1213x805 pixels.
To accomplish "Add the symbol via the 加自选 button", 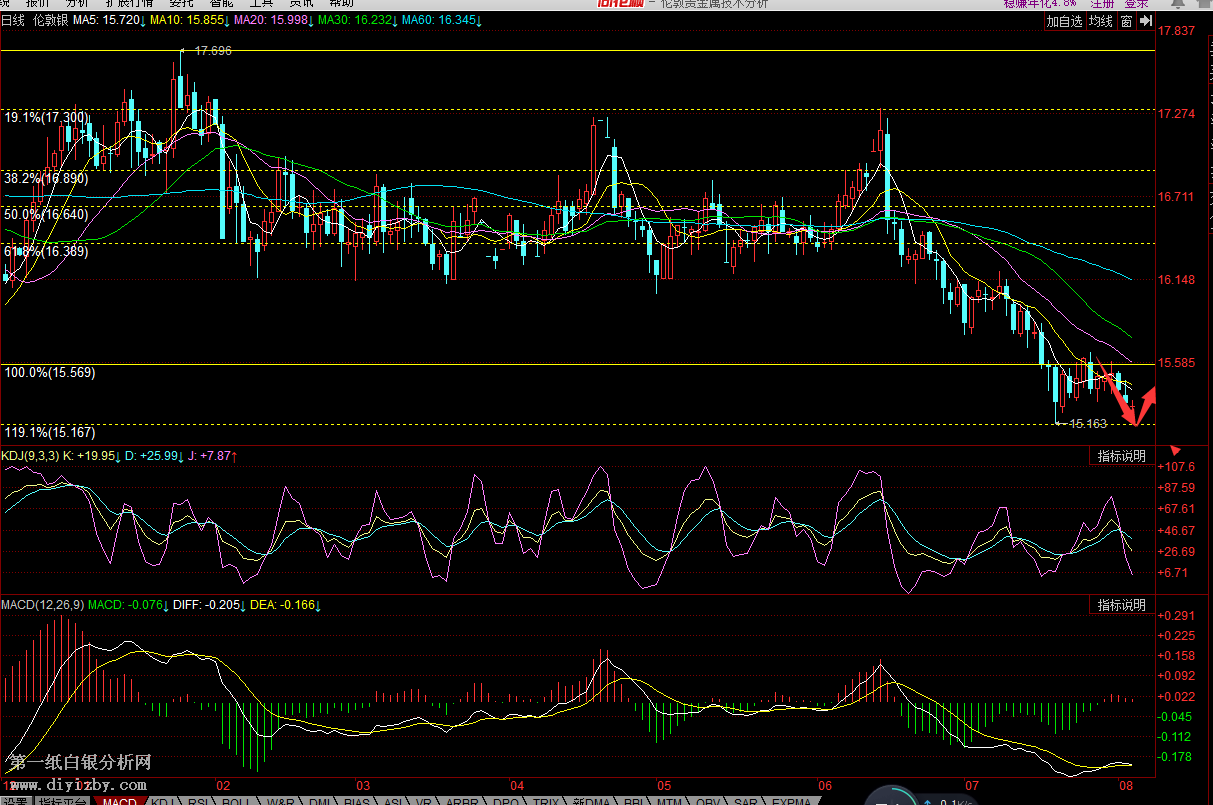I will tap(1065, 21).
